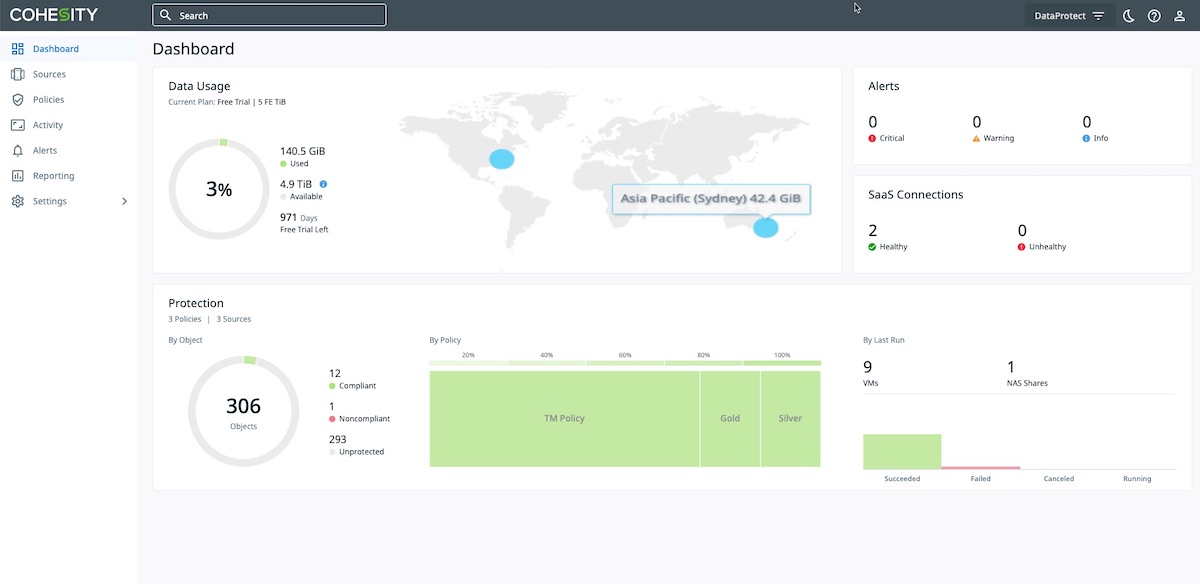Screen dimensions: 1200x584
Task: Open the DataProtect app switcher dropdown
Action: click(1070, 15)
